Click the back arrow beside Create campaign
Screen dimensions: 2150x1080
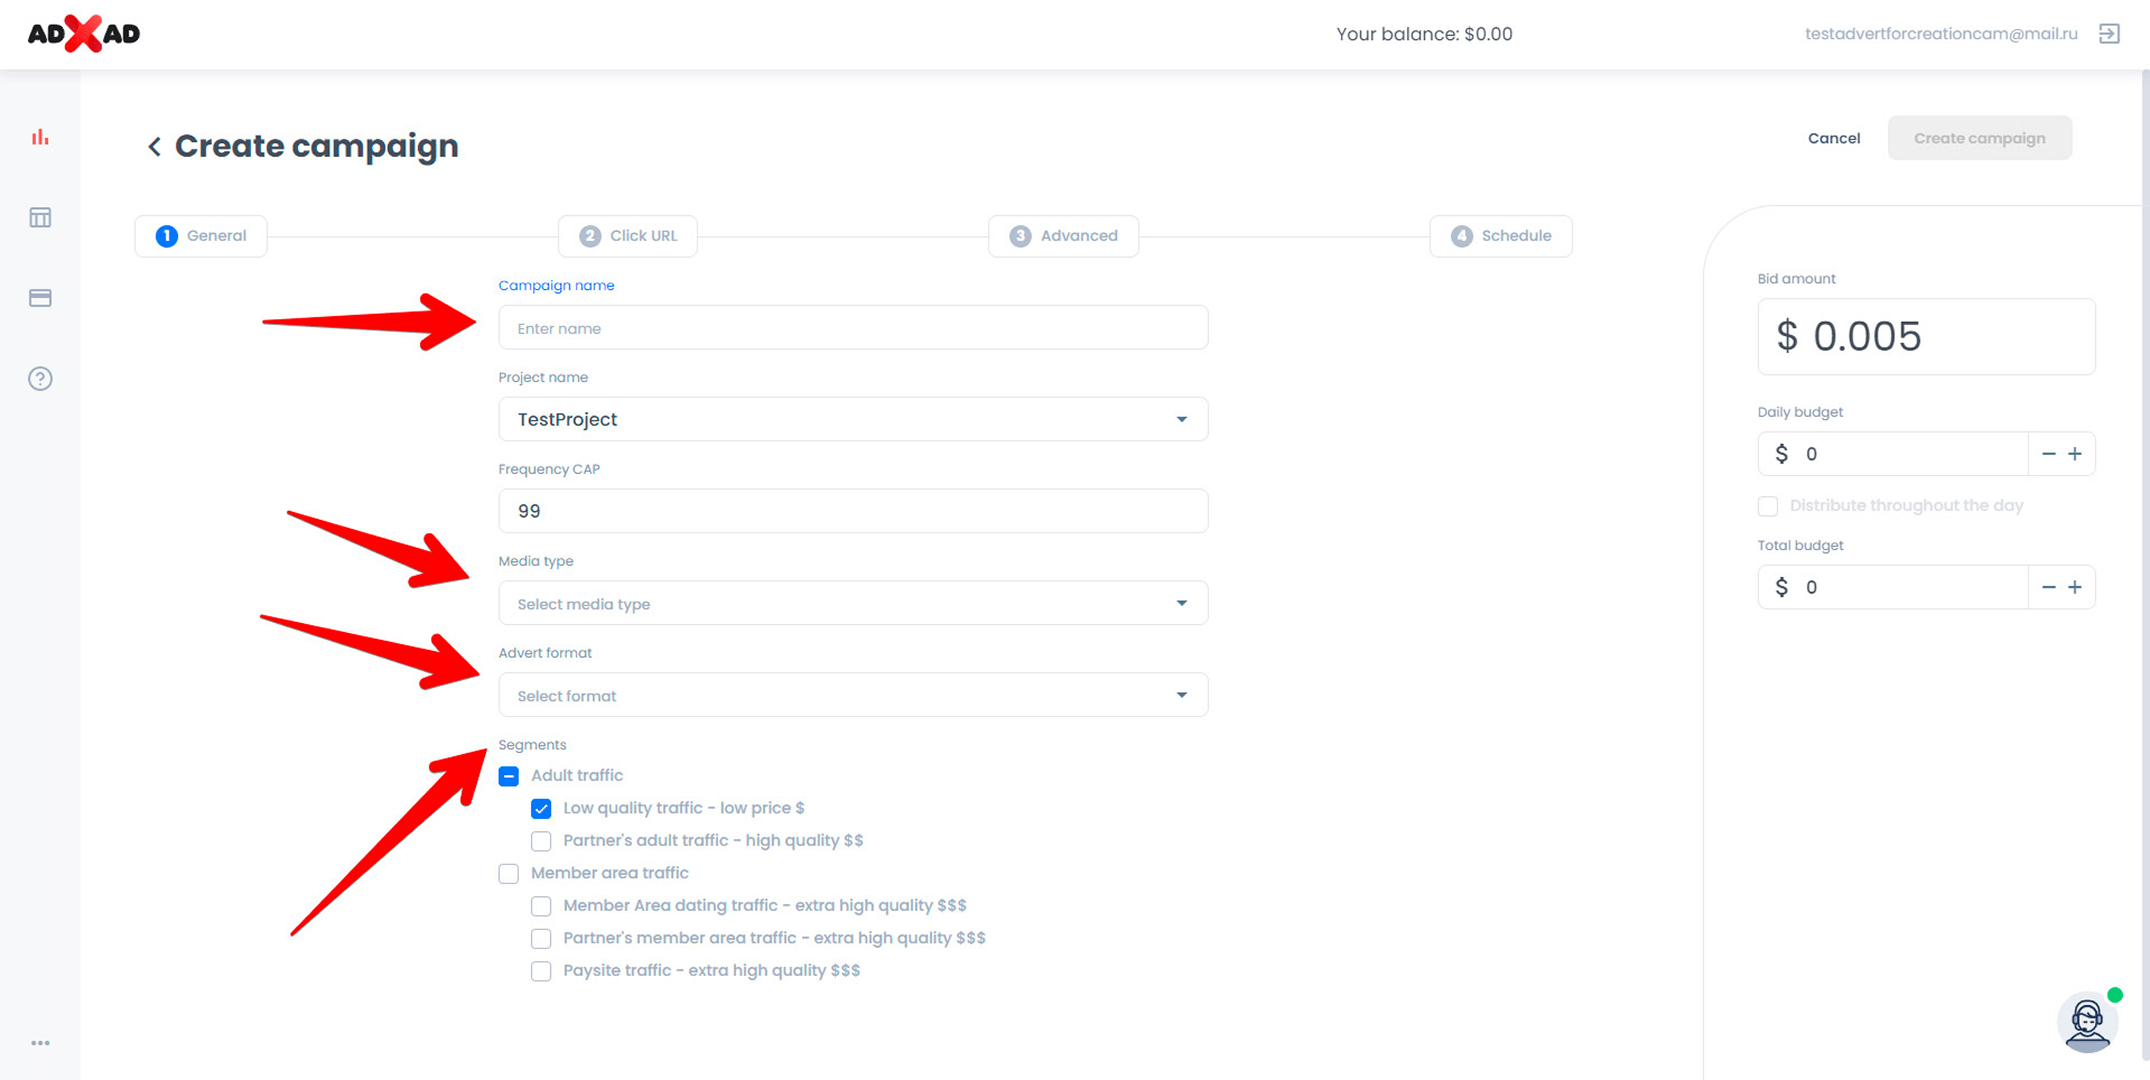tap(154, 147)
